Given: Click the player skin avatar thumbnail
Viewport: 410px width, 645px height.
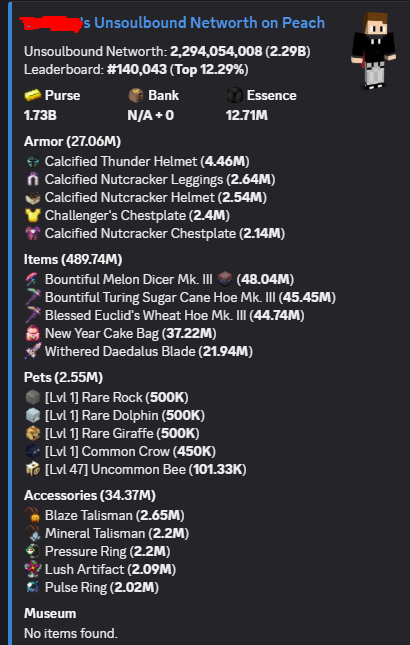Looking at the screenshot, I should [373, 50].
